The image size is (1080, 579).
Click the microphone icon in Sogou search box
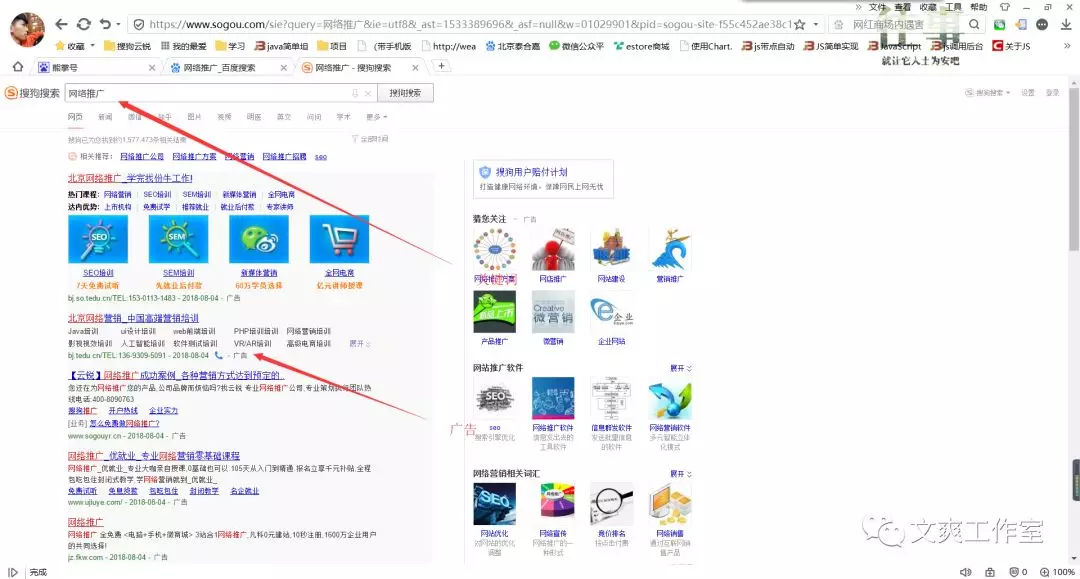[x=355, y=93]
